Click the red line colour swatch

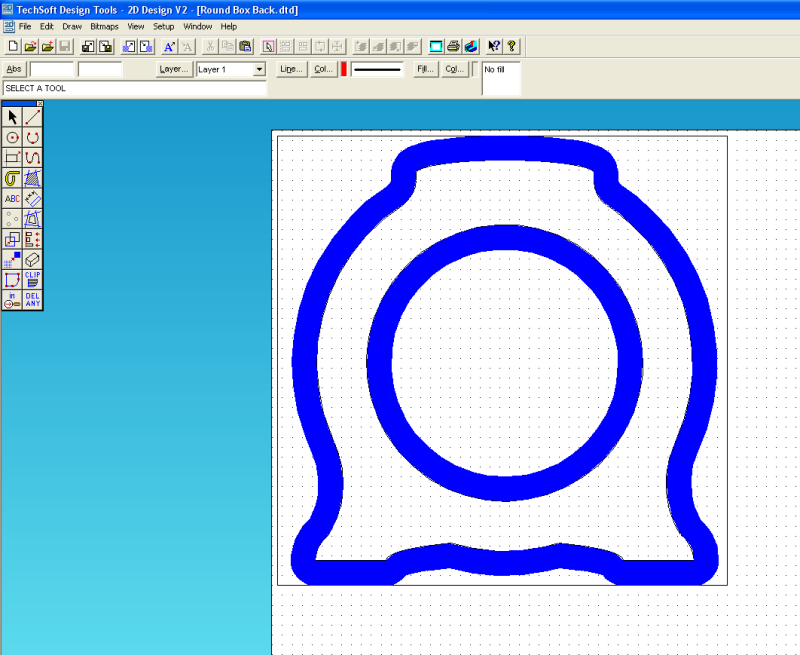pyautogui.click(x=344, y=69)
